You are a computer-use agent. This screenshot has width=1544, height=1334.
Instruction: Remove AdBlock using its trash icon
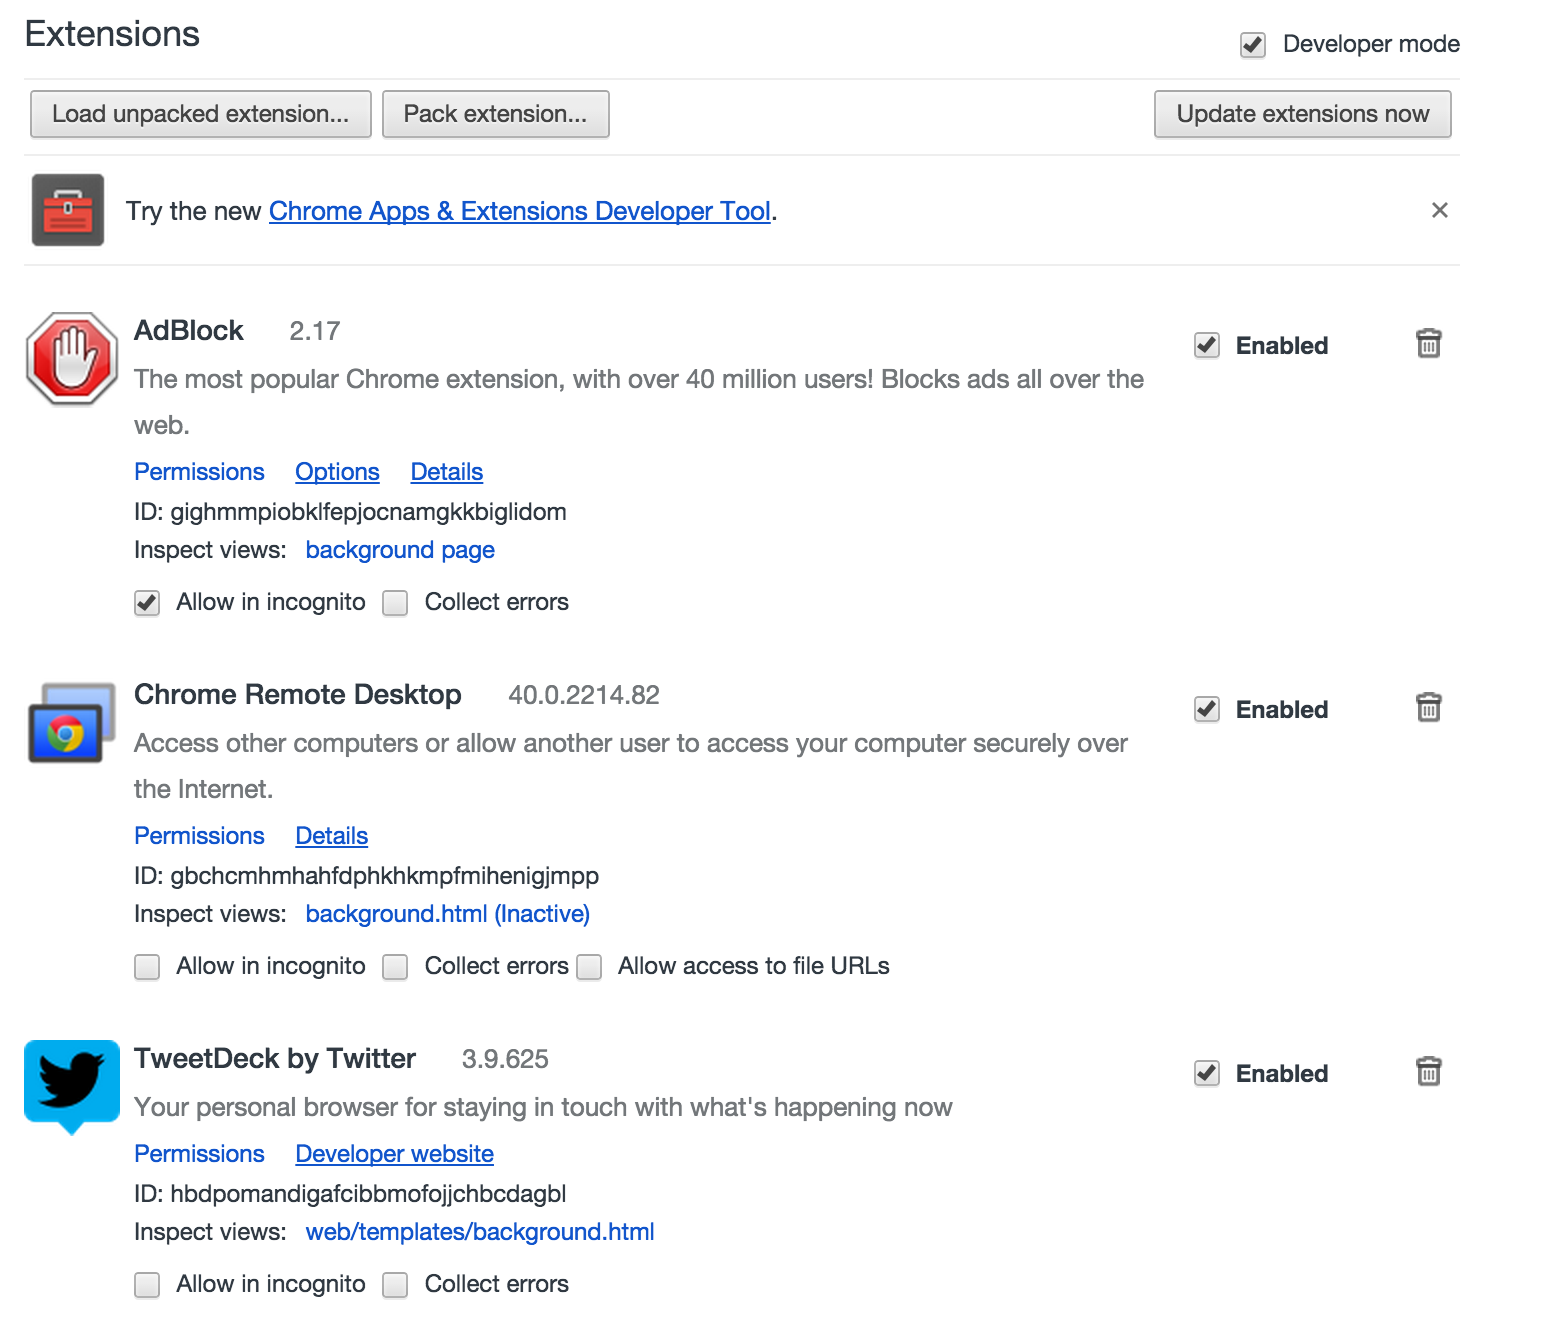(x=1428, y=343)
